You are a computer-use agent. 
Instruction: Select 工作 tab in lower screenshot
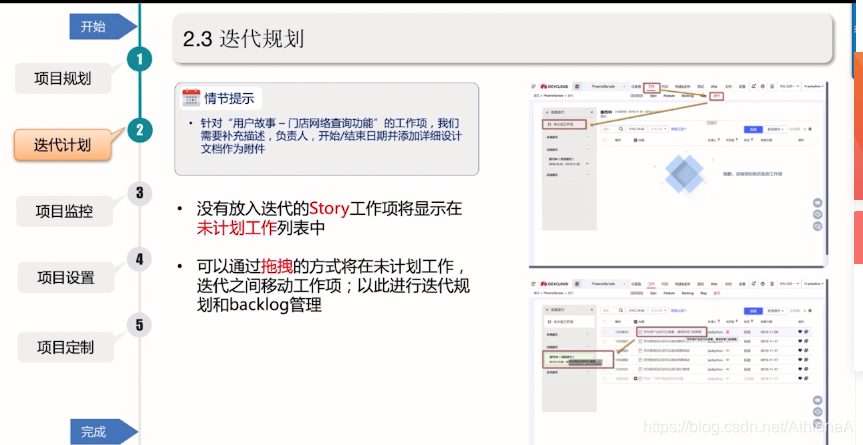(x=651, y=284)
